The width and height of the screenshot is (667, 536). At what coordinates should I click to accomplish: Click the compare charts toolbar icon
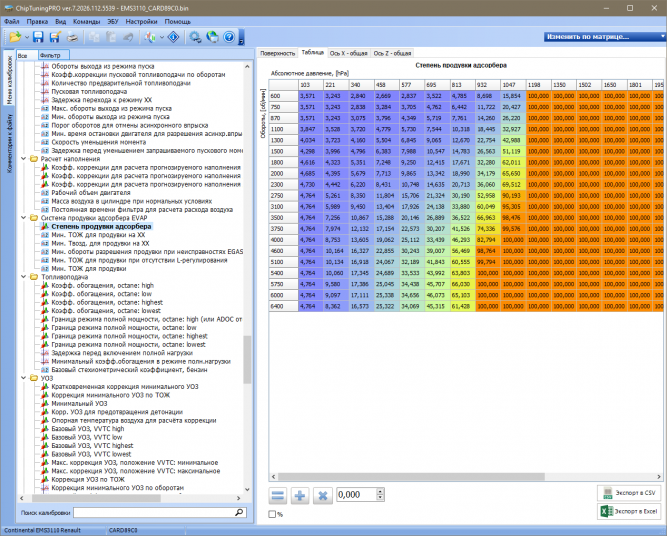[150, 37]
